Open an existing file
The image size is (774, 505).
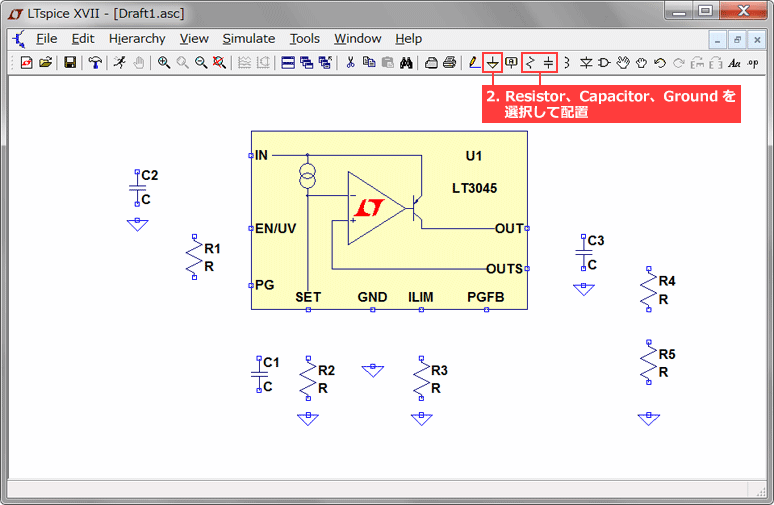pos(45,63)
